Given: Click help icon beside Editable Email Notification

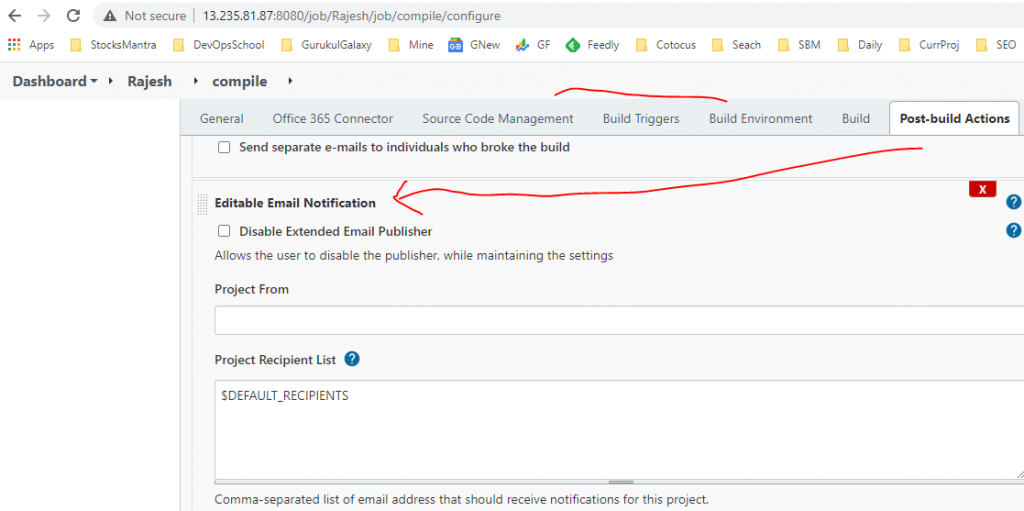Looking at the screenshot, I should [x=1013, y=202].
